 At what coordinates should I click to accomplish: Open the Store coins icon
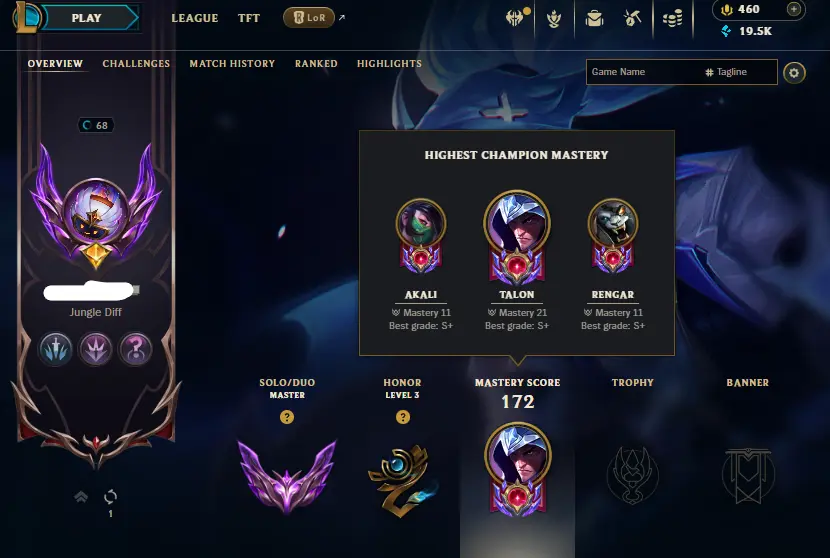pos(673,19)
